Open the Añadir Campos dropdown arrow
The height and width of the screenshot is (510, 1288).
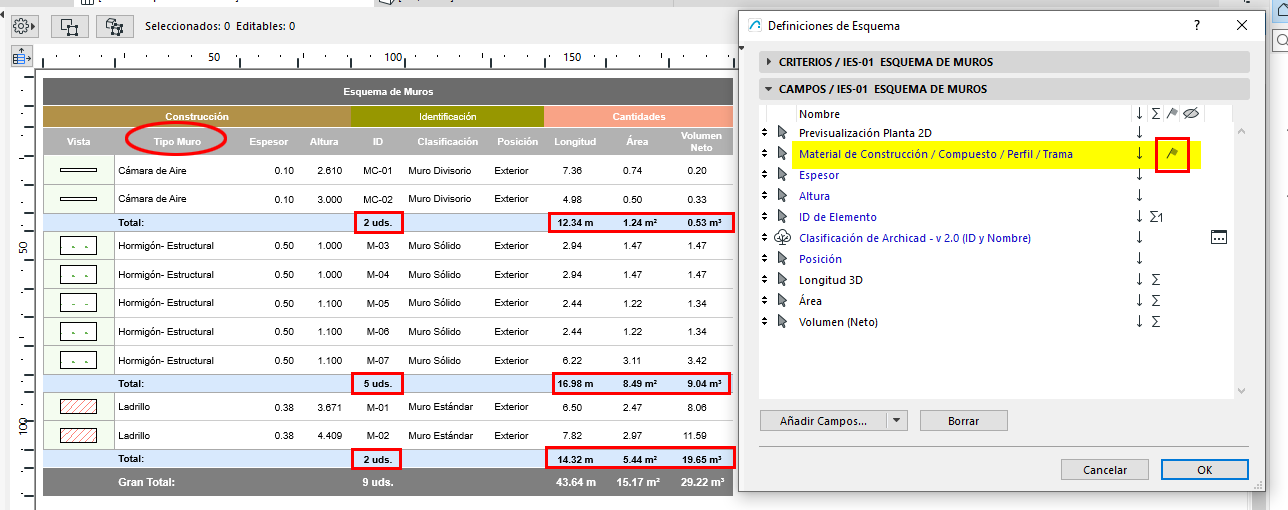tap(897, 421)
